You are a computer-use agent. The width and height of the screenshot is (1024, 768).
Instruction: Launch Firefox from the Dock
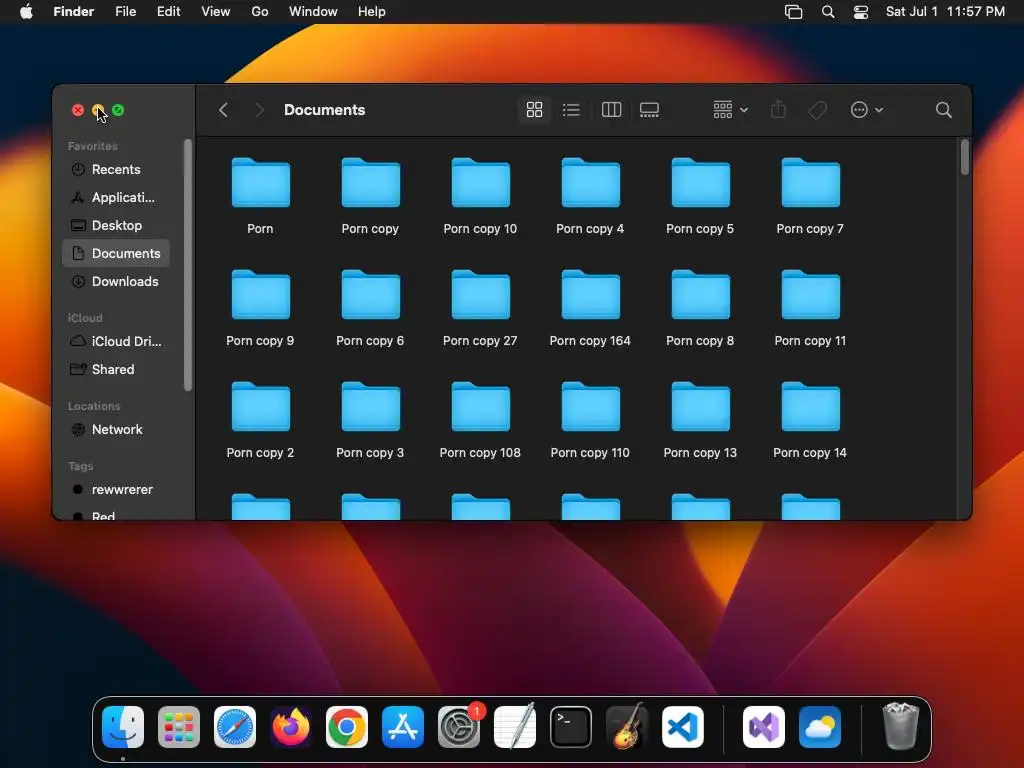click(x=291, y=727)
